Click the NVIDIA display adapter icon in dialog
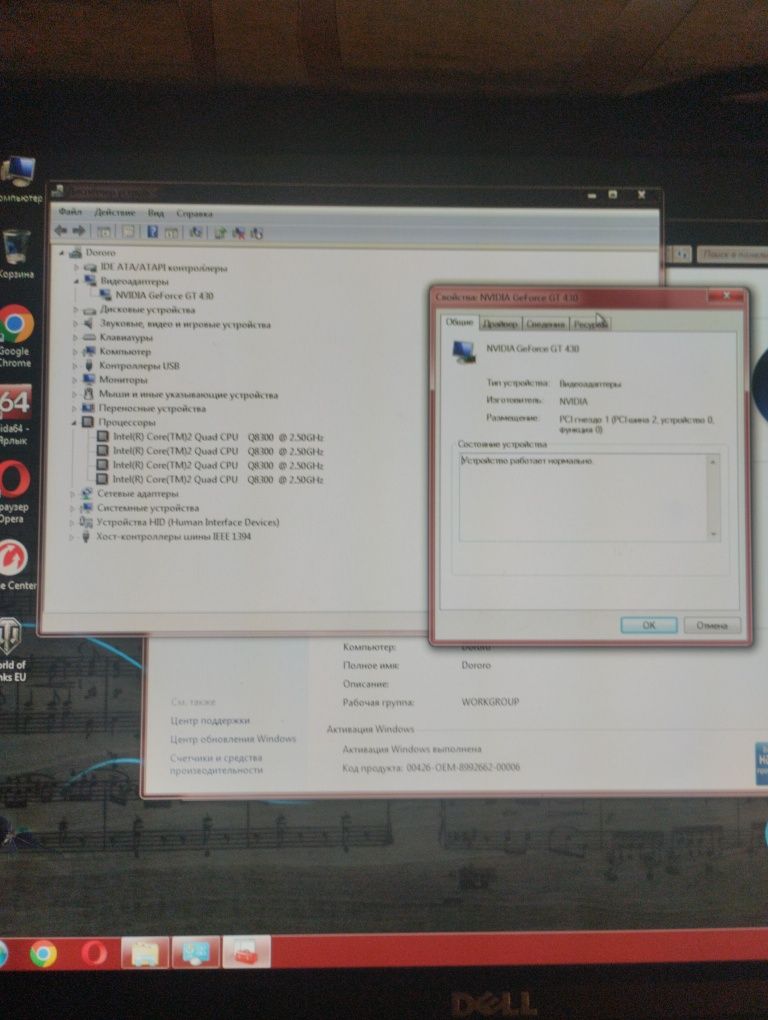 pyautogui.click(x=464, y=352)
